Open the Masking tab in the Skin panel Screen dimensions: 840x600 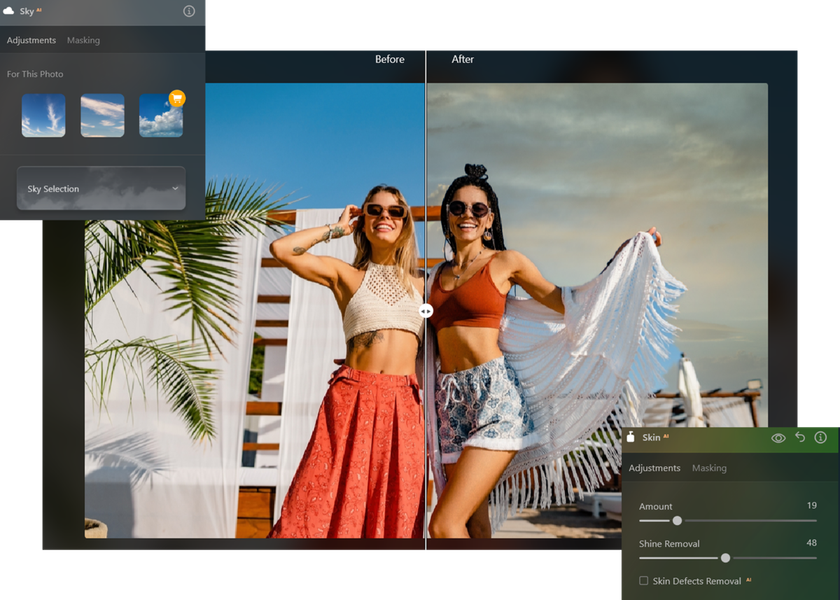(x=710, y=467)
